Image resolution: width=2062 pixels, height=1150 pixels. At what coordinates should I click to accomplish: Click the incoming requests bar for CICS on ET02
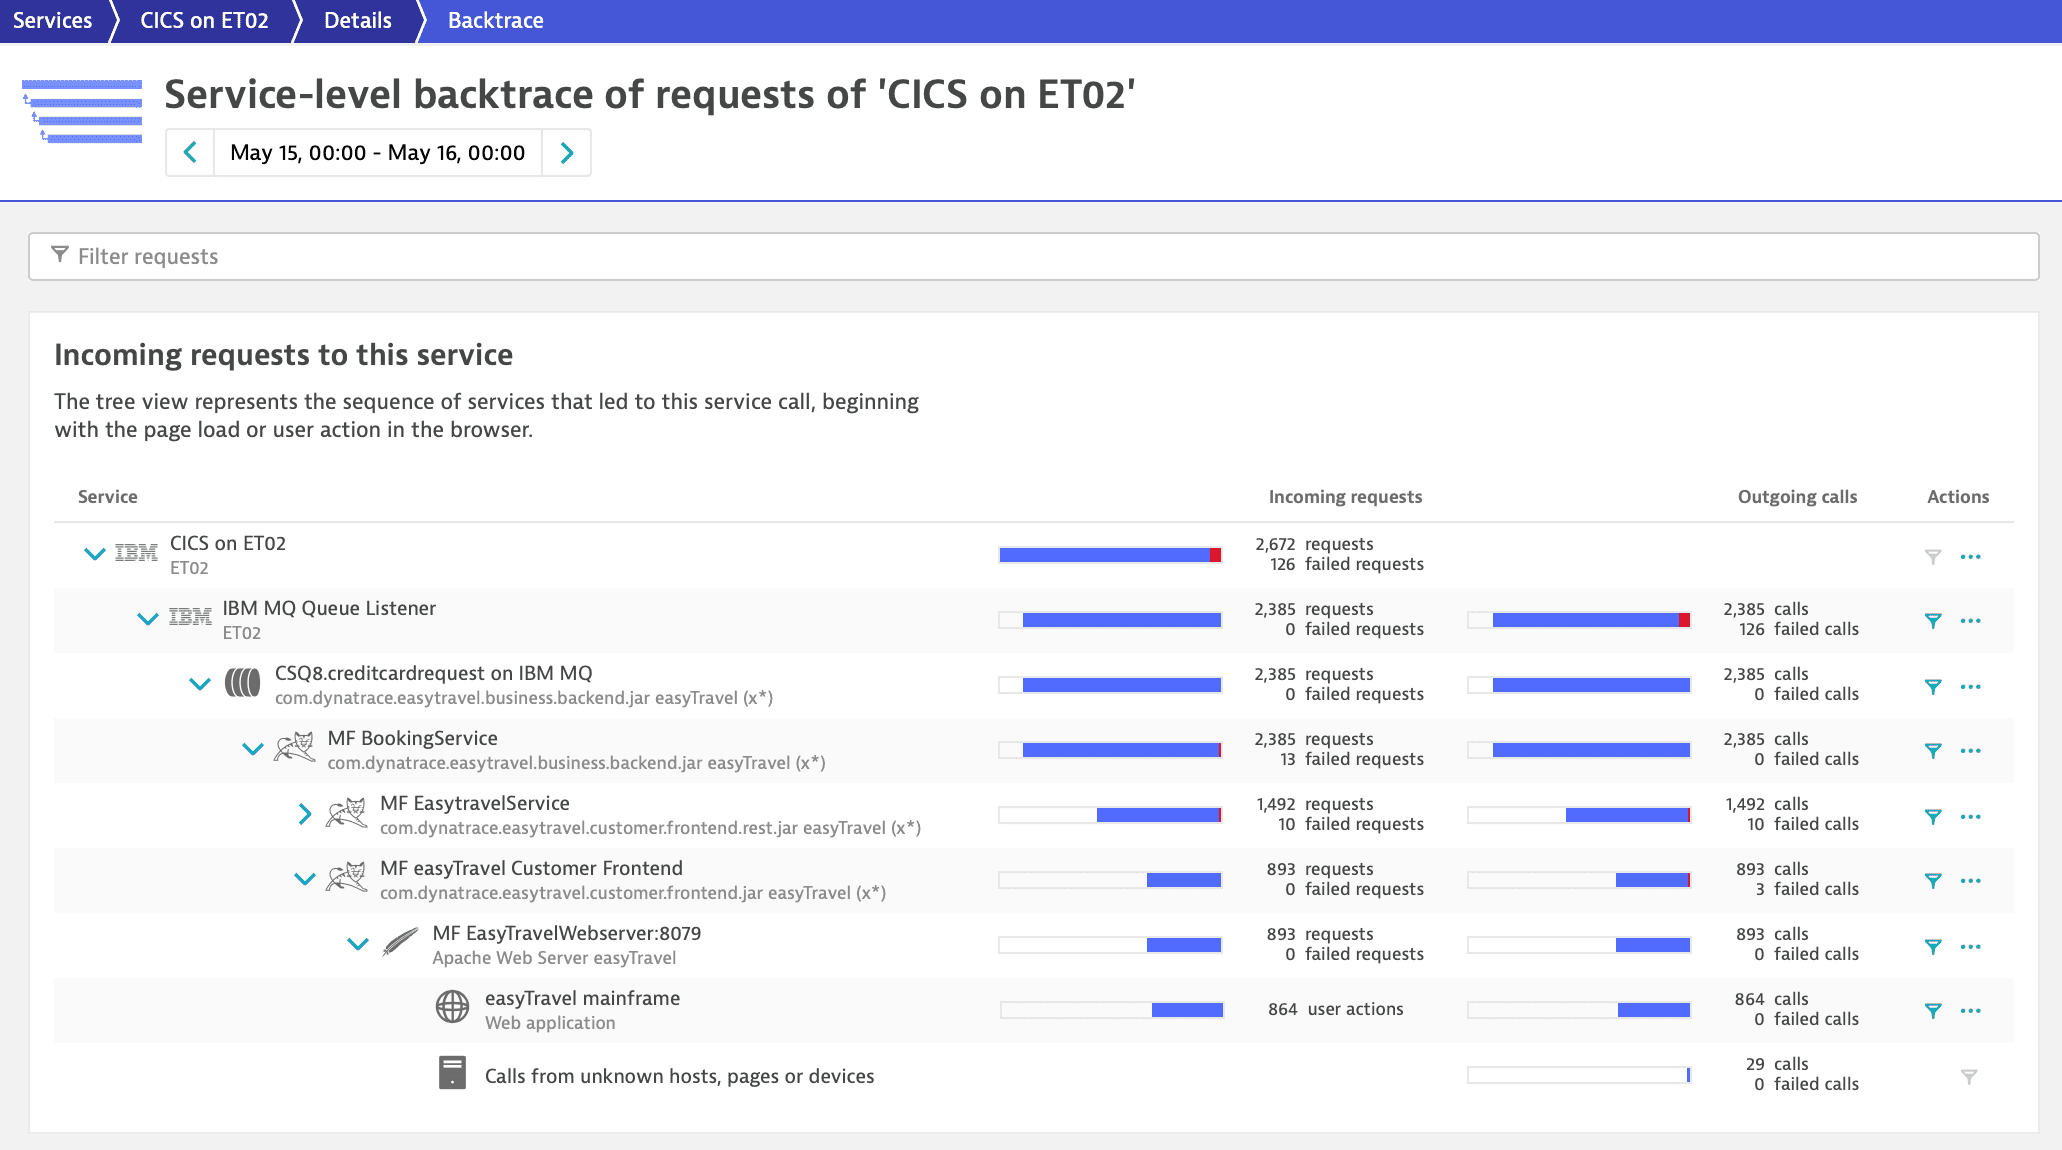click(x=1110, y=555)
